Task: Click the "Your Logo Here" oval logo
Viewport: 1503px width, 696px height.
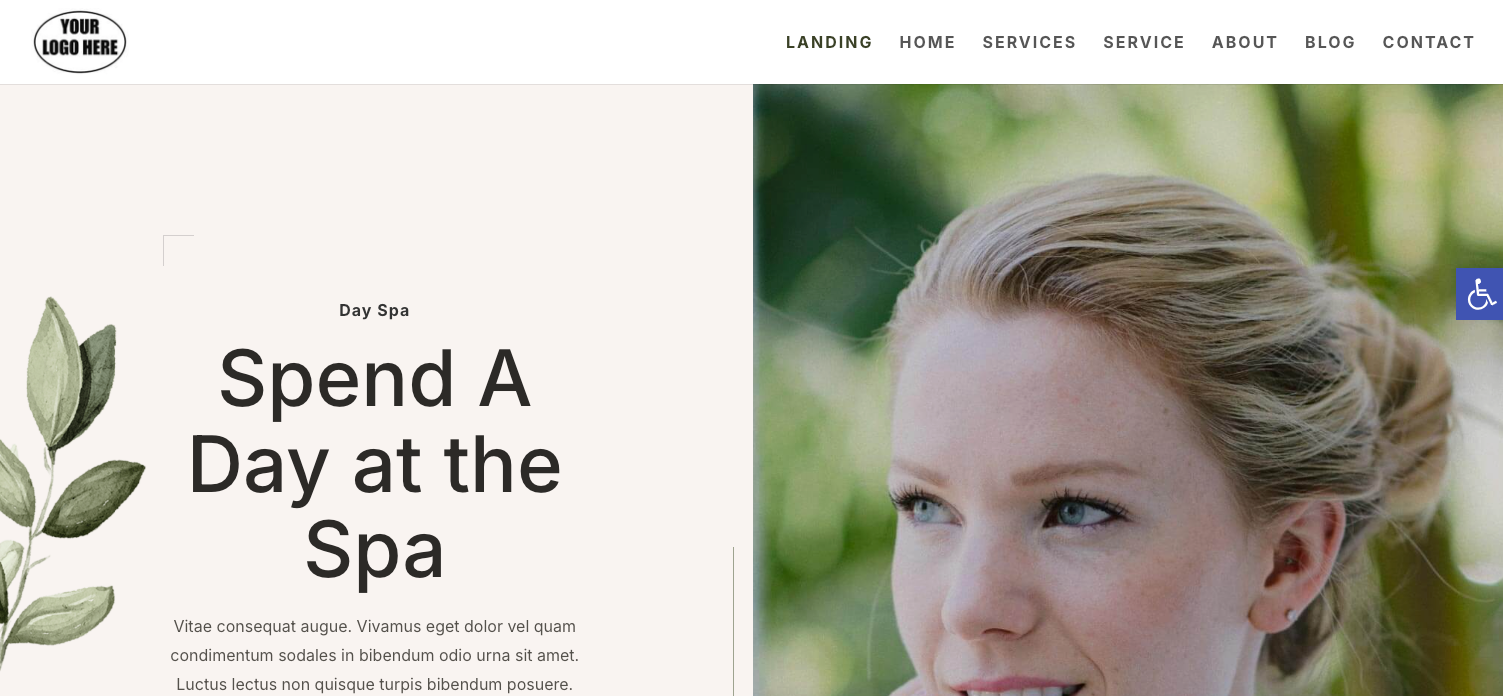Action: [80, 42]
